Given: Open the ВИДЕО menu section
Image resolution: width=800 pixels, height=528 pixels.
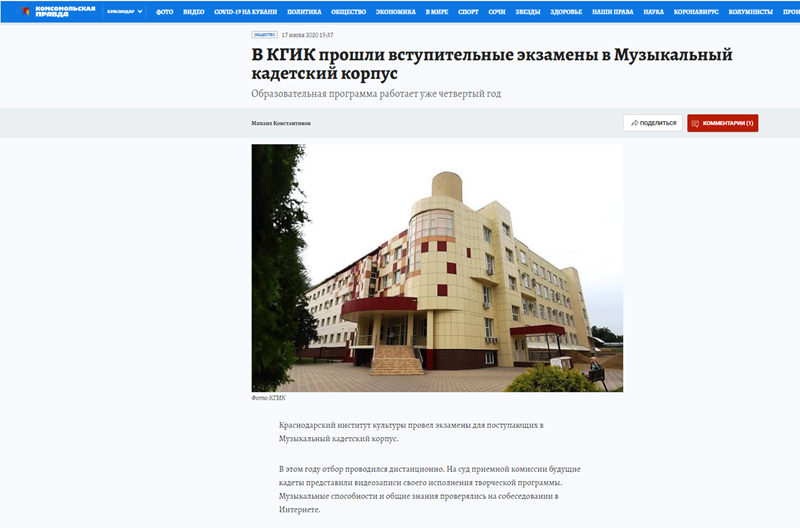Looking at the screenshot, I should point(193,12).
